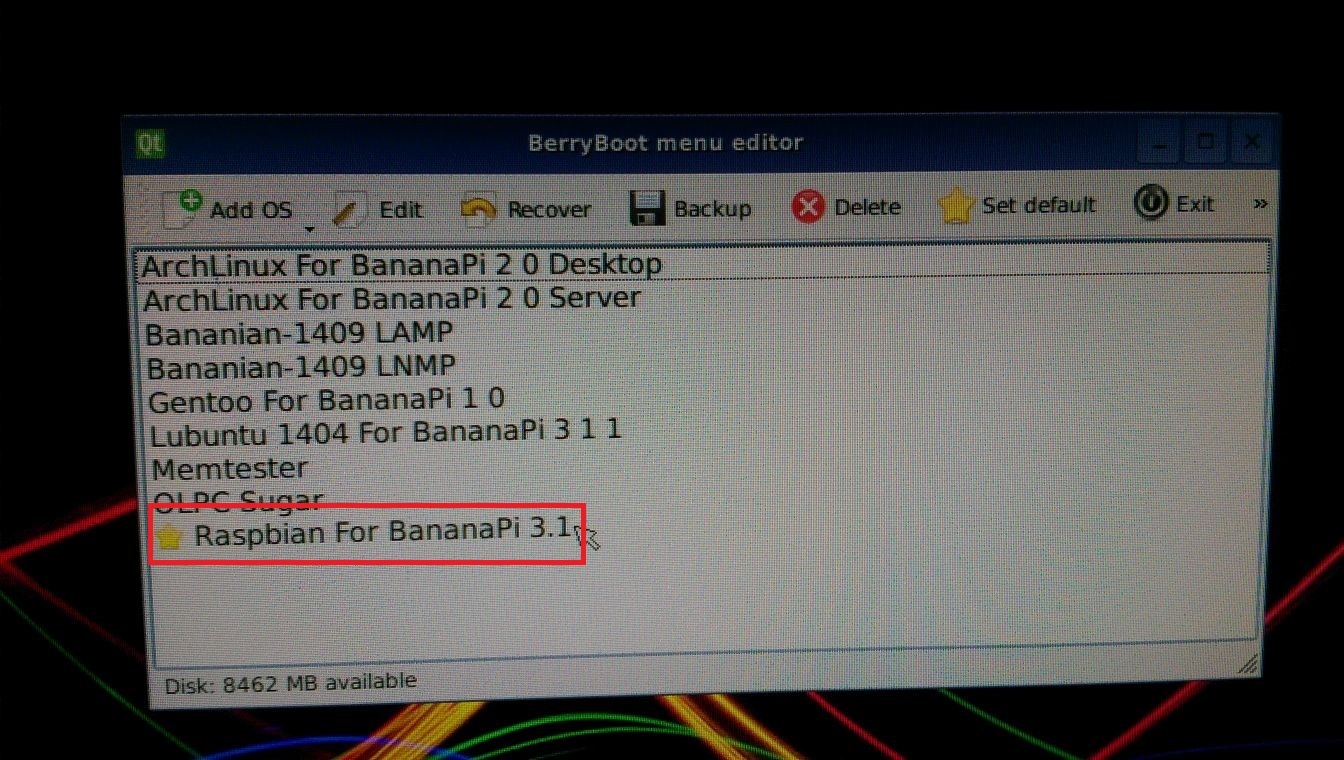Image resolution: width=1344 pixels, height=760 pixels.
Task: Choose the Bananian-1409 LNMP entry
Action: coord(301,367)
